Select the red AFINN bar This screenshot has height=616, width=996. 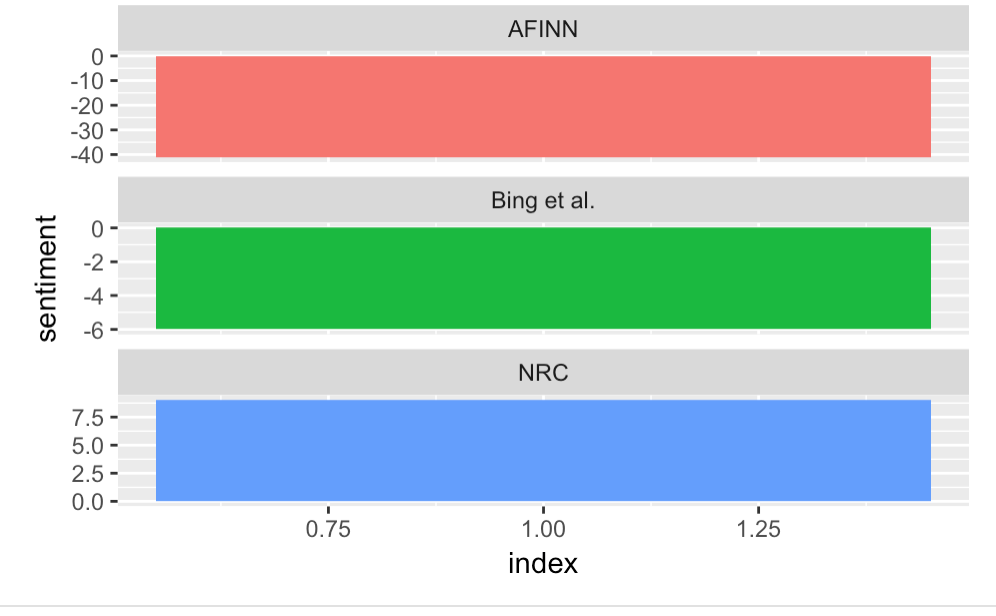pyautogui.click(x=543, y=107)
